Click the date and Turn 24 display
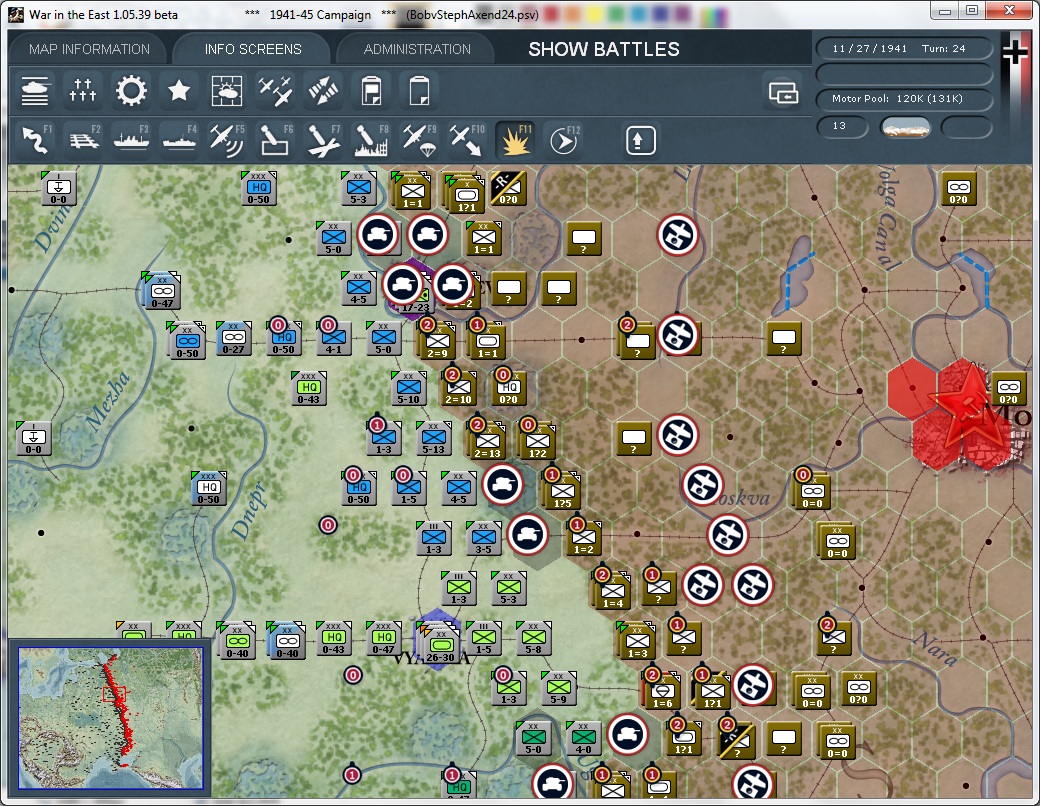The width and height of the screenshot is (1040, 806). [903, 48]
